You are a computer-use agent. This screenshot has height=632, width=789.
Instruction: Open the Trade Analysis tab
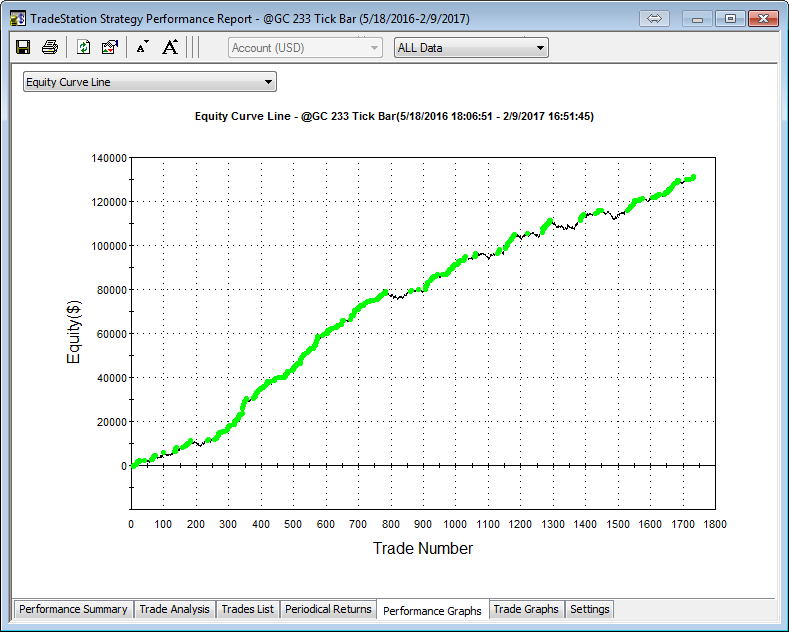pos(174,609)
